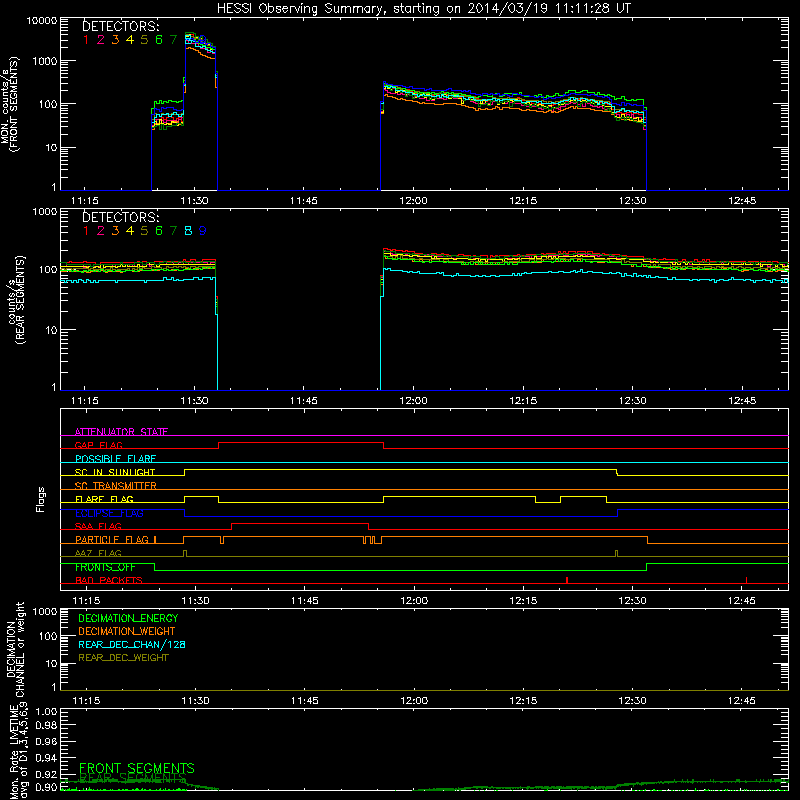Click the 0.98 livetime axis tick label
The image size is (800, 800).
click(x=46, y=725)
